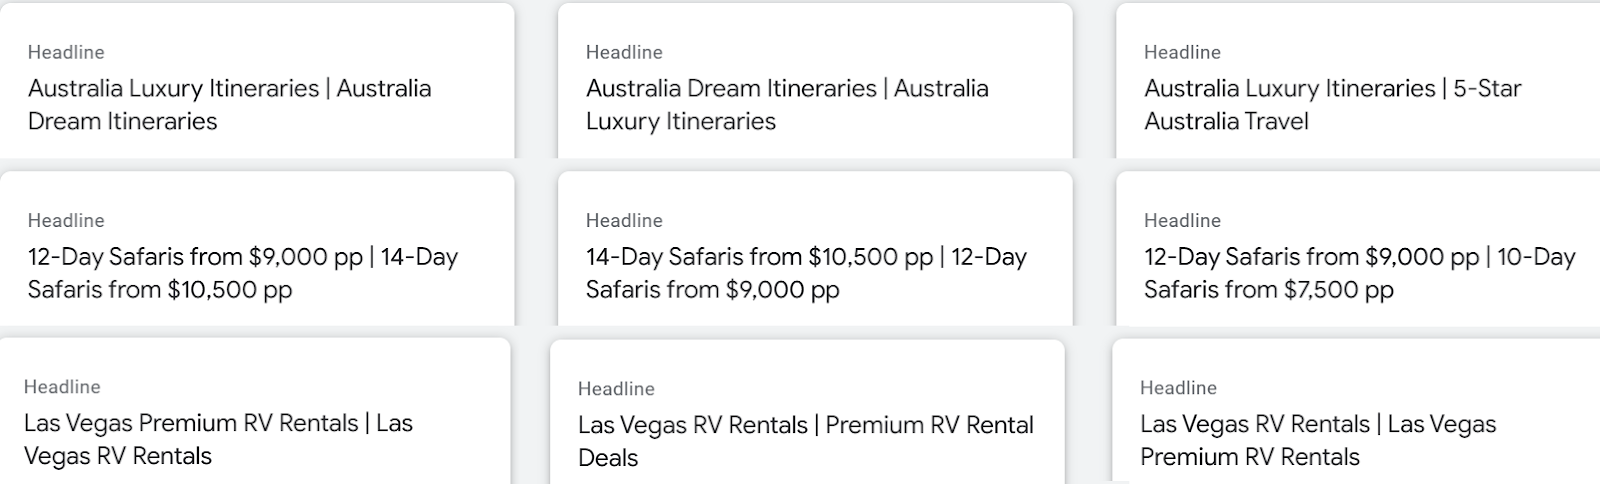Click 'Headline' label above text ending 'Premium RV Rentals'
1600x484 pixels.
[1178, 388]
